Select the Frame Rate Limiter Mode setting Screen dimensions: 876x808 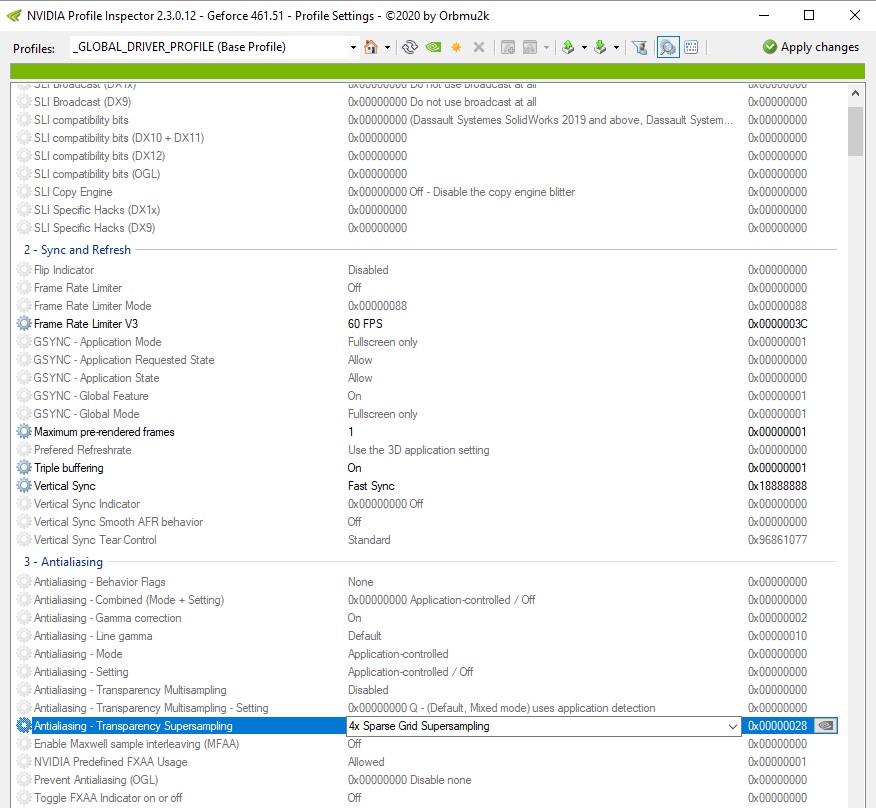click(425, 306)
